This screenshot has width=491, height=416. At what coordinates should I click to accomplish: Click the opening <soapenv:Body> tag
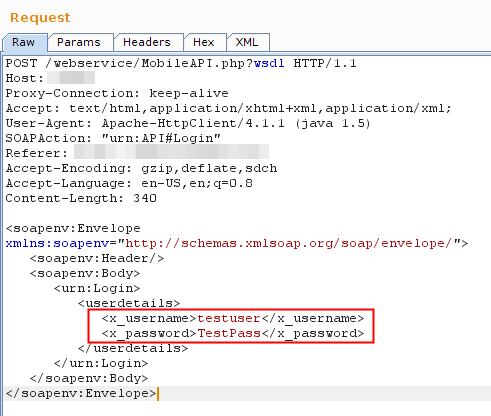[85, 273]
